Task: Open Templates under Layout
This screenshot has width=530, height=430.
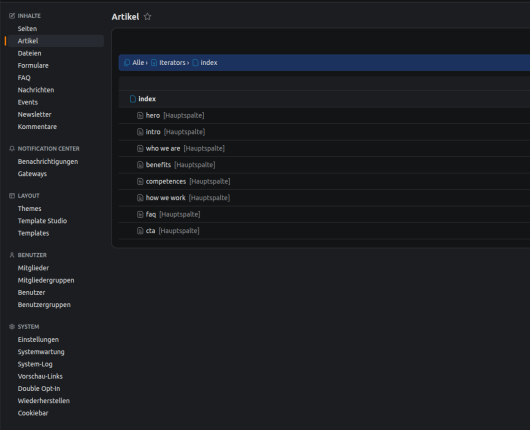Action: 33,233
